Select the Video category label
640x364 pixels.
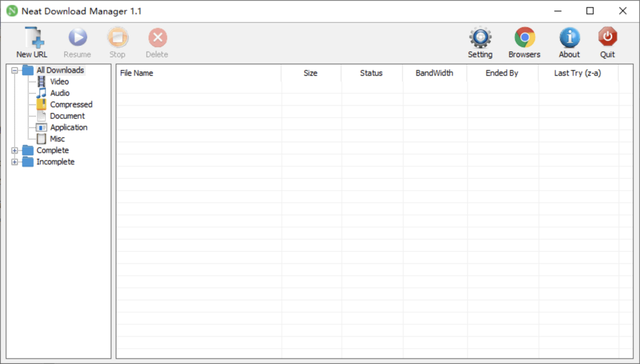pyautogui.click(x=59, y=82)
